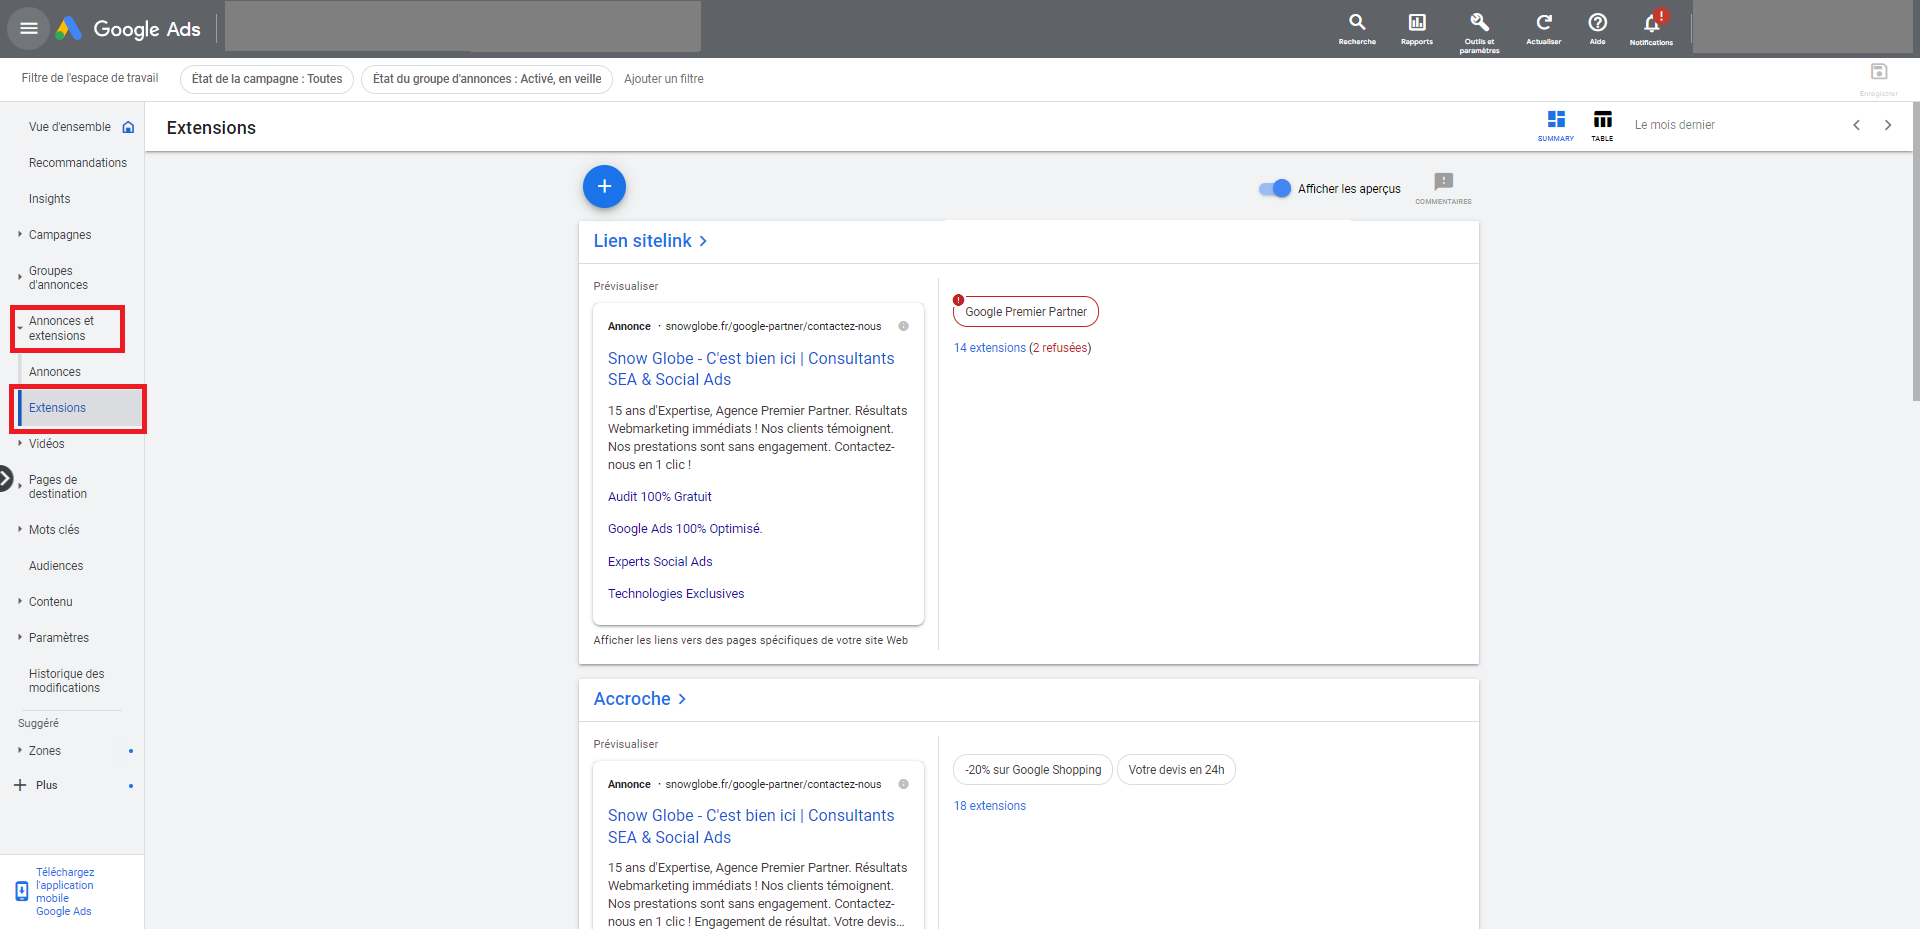Select the Votre devis en 24h chip
Image resolution: width=1920 pixels, height=929 pixels.
click(1176, 770)
